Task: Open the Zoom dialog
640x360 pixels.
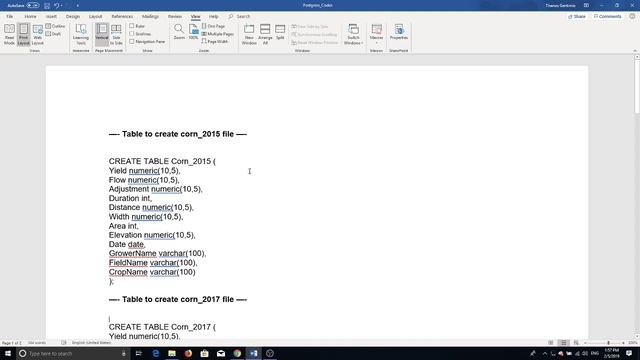Action: tap(179, 32)
